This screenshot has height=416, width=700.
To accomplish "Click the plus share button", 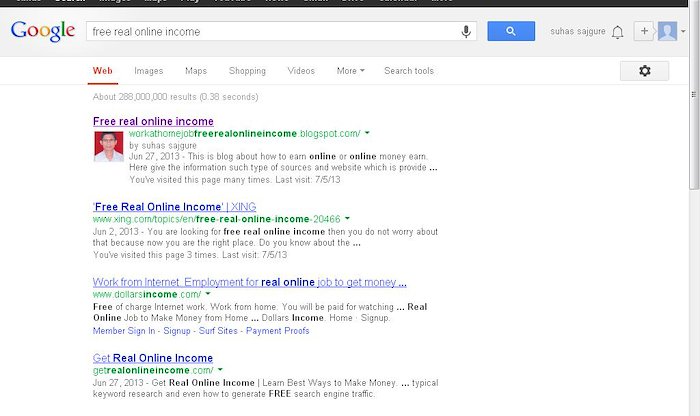I will (x=644, y=31).
